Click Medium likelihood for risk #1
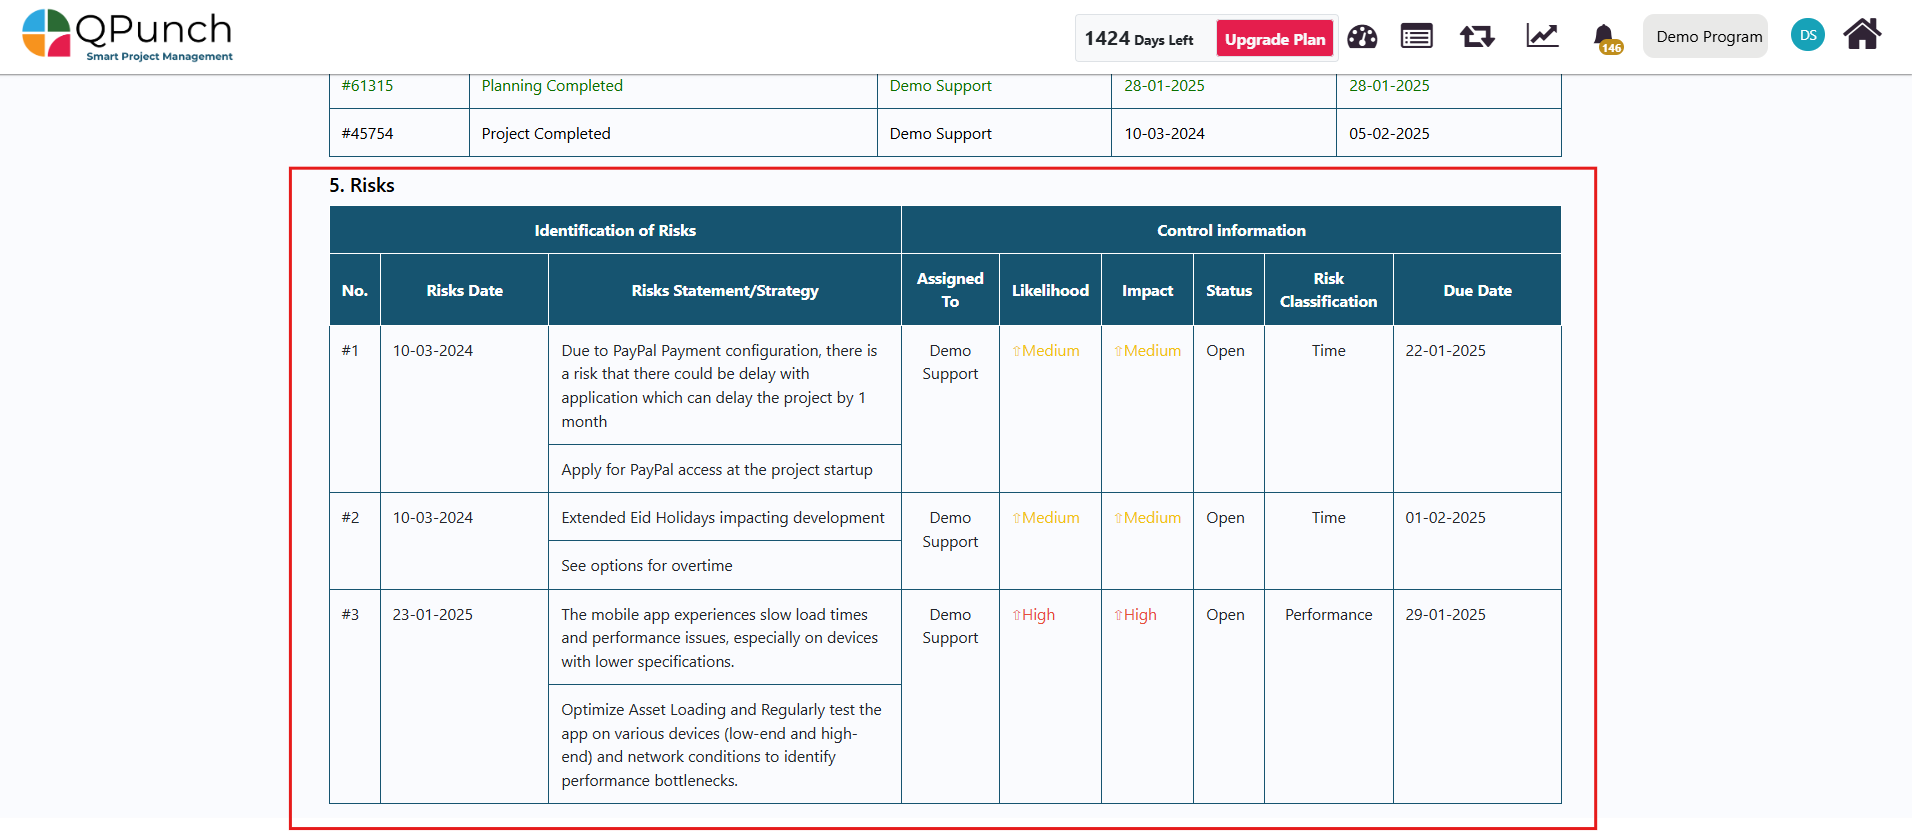This screenshot has width=1912, height=831. click(x=1046, y=351)
